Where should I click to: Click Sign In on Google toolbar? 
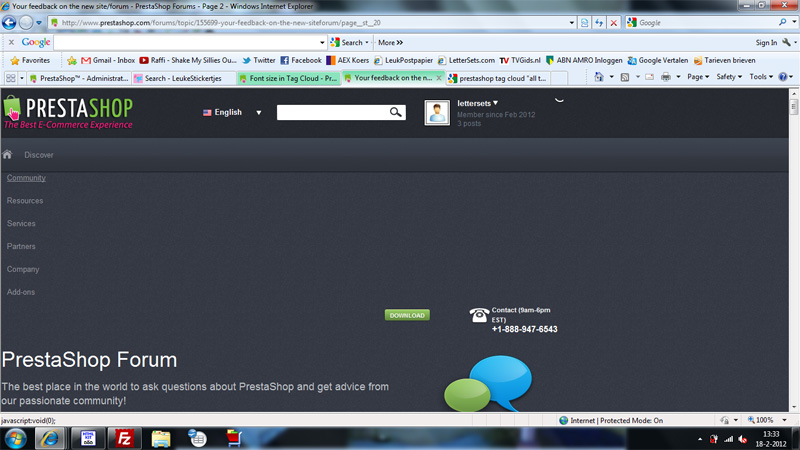coord(766,42)
